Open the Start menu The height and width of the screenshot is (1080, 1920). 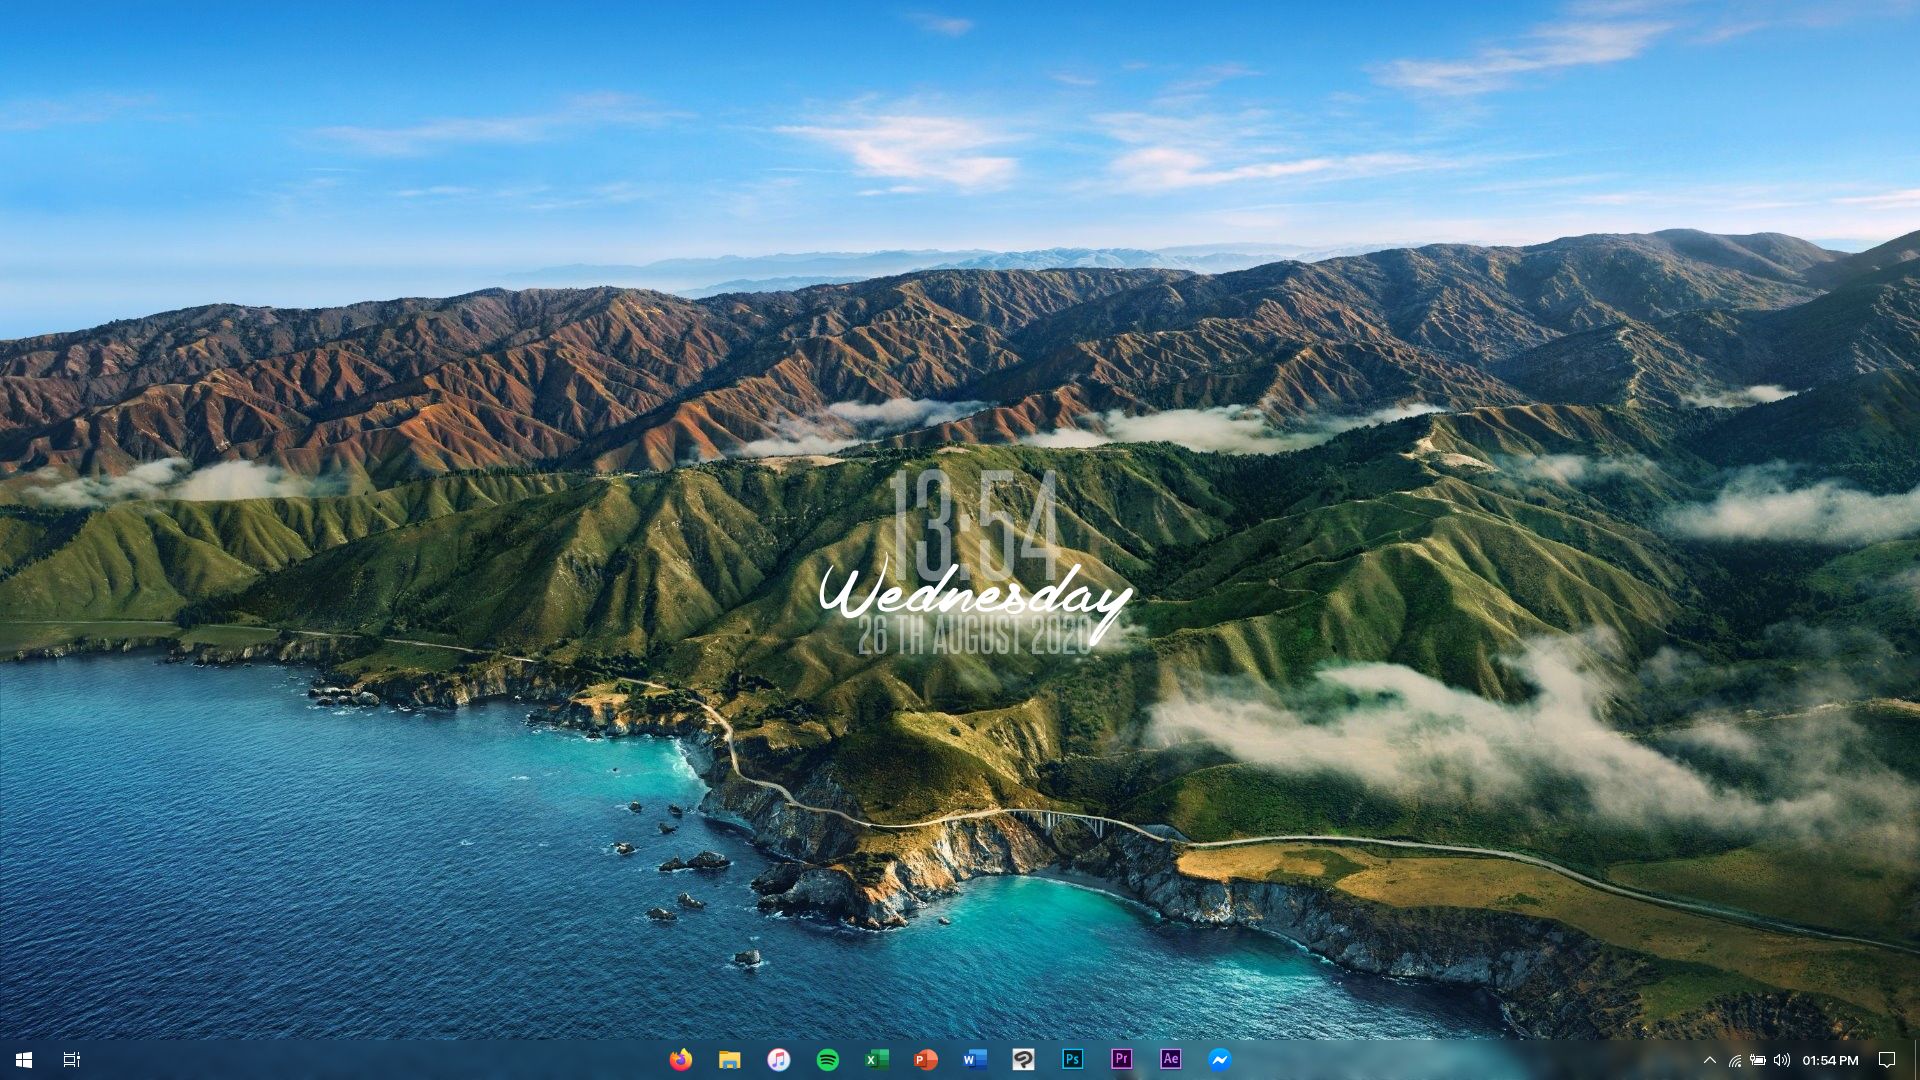[20, 1060]
